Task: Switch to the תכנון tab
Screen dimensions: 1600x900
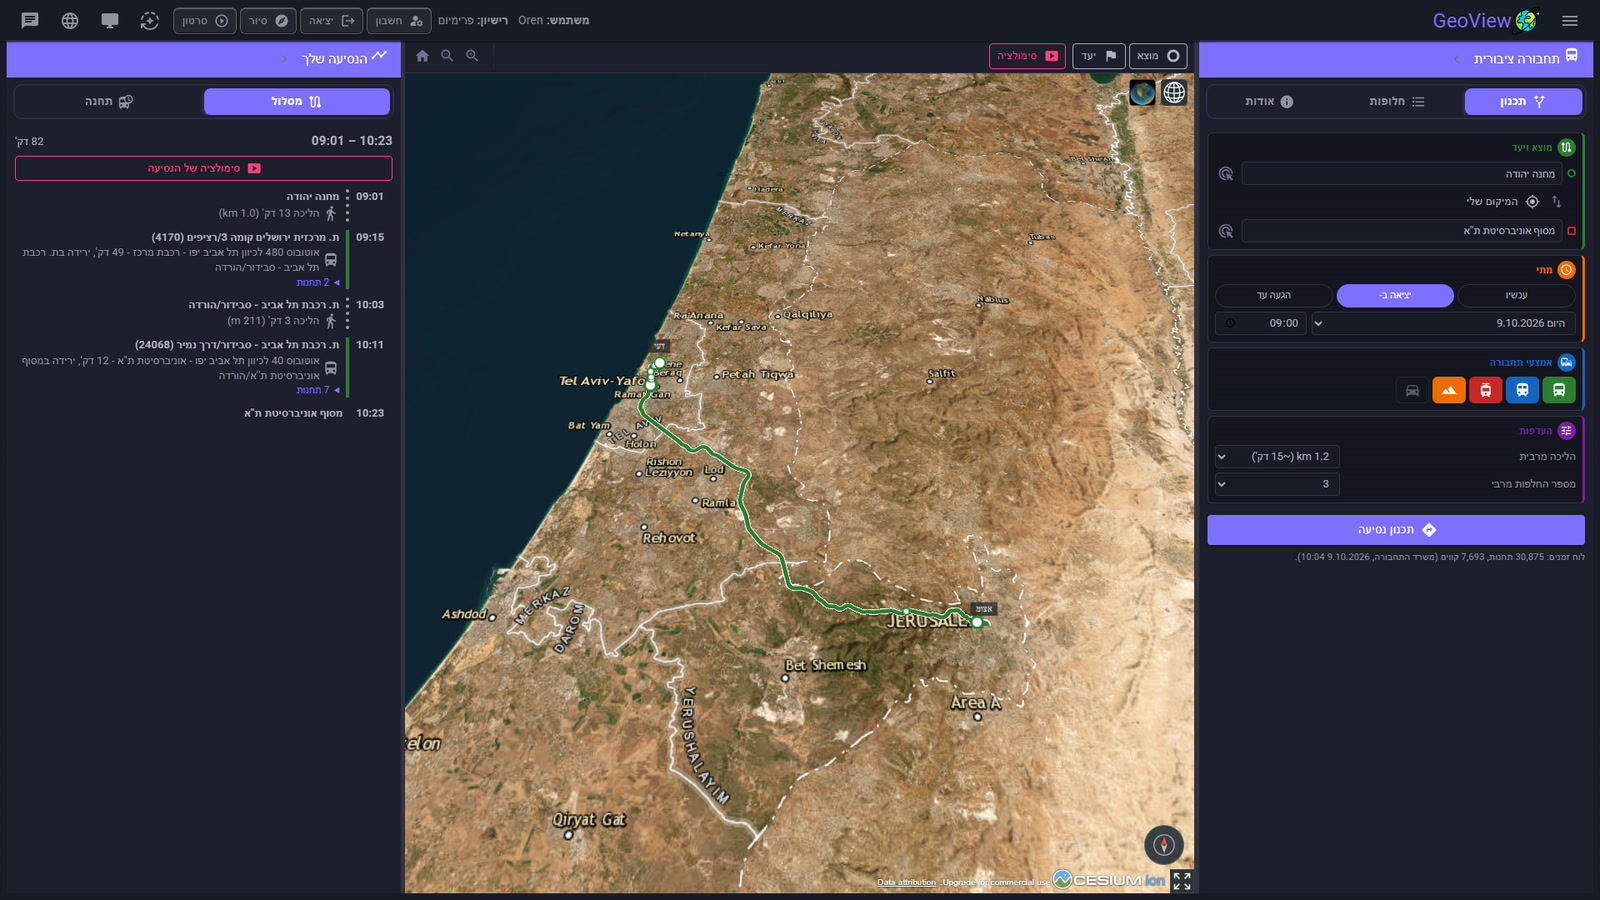Action: (1523, 101)
